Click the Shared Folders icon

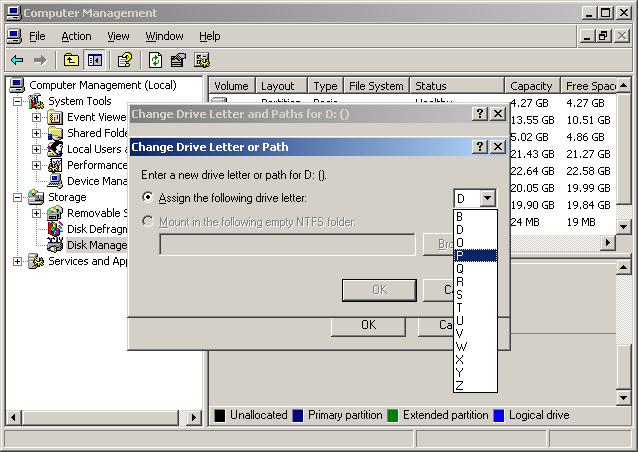(x=55, y=133)
